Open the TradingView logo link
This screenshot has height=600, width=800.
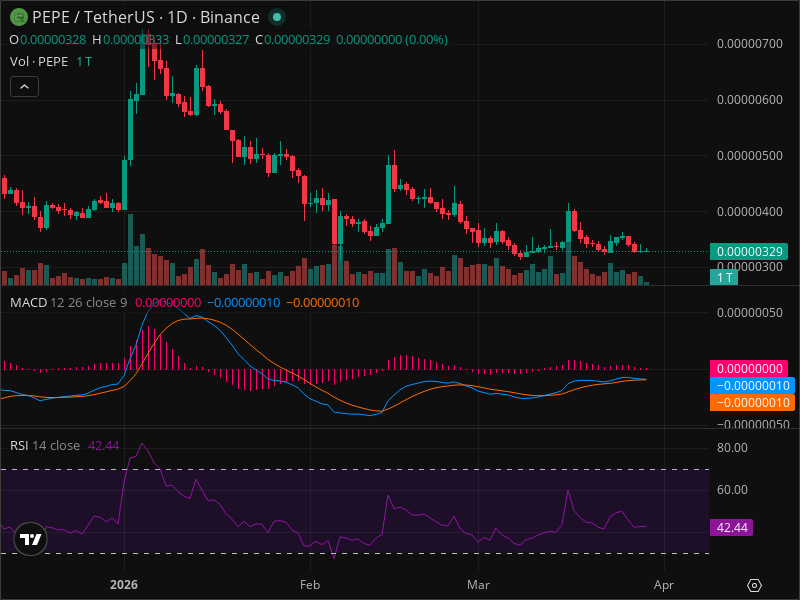click(x=31, y=539)
